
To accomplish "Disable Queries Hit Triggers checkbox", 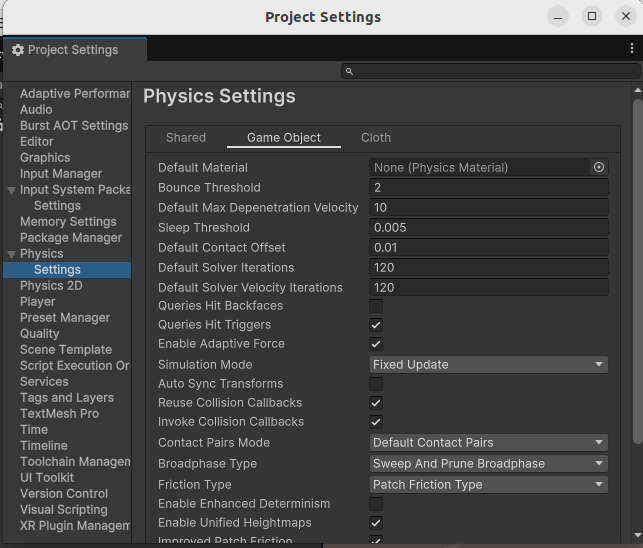I will (x=376, y=325).
